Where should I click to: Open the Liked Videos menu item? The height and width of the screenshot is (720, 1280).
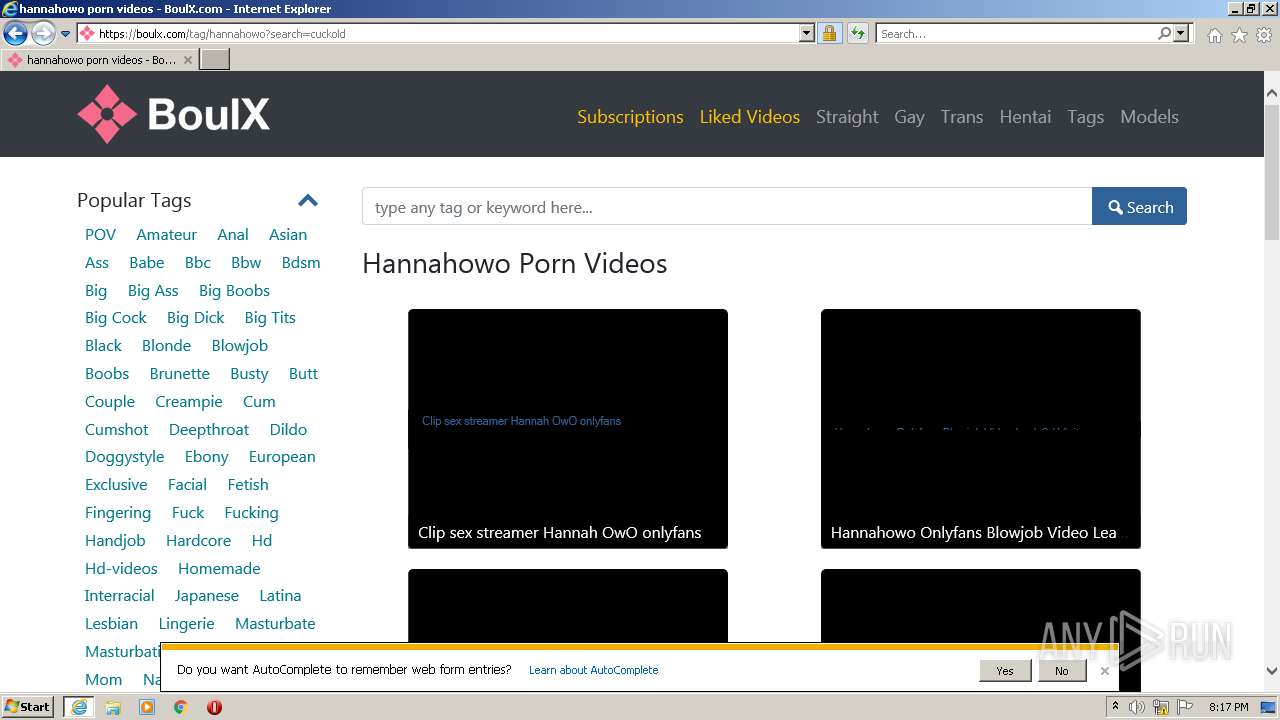750,117
